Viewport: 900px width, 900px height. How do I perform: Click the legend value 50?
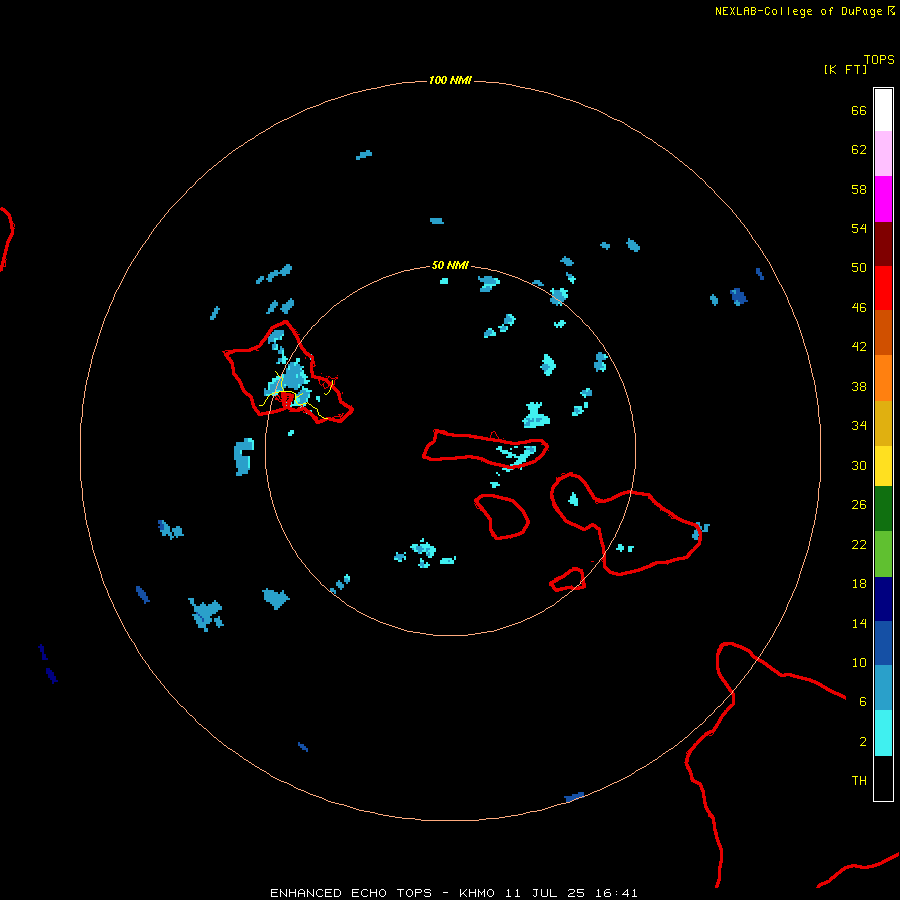[859, 268]
